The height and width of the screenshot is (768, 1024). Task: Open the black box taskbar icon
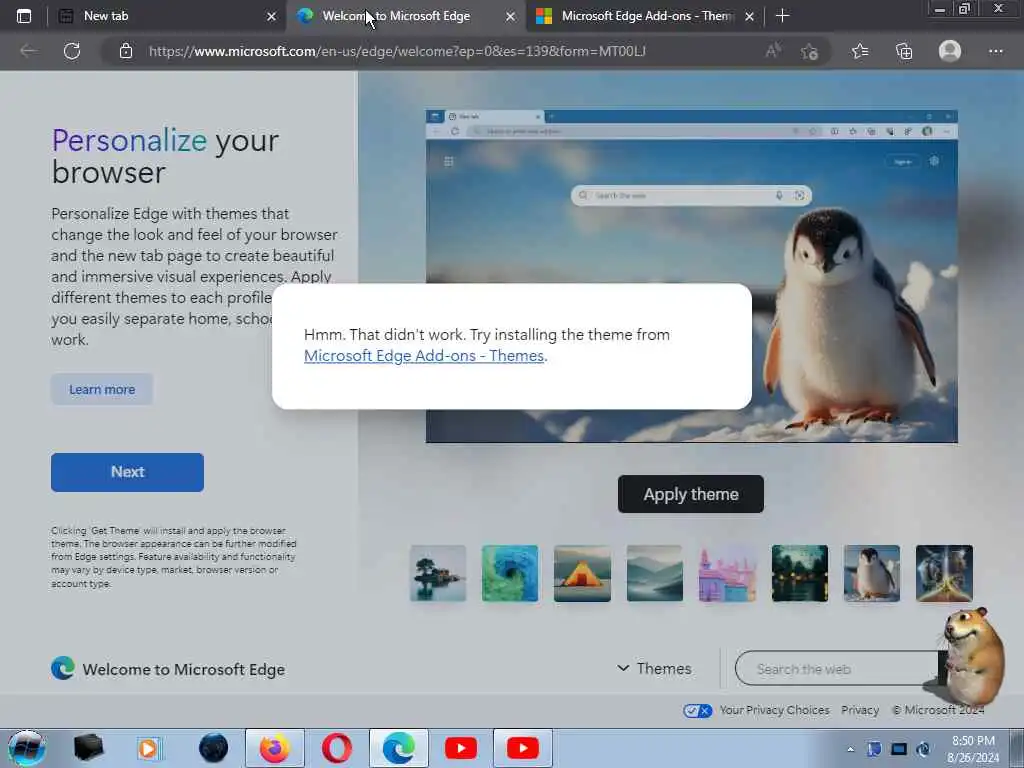click(88, 748)
